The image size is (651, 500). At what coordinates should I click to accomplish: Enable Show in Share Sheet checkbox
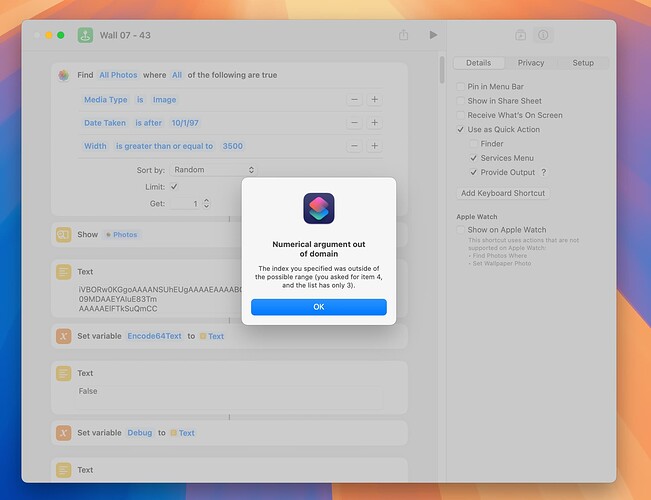[460, 101]
